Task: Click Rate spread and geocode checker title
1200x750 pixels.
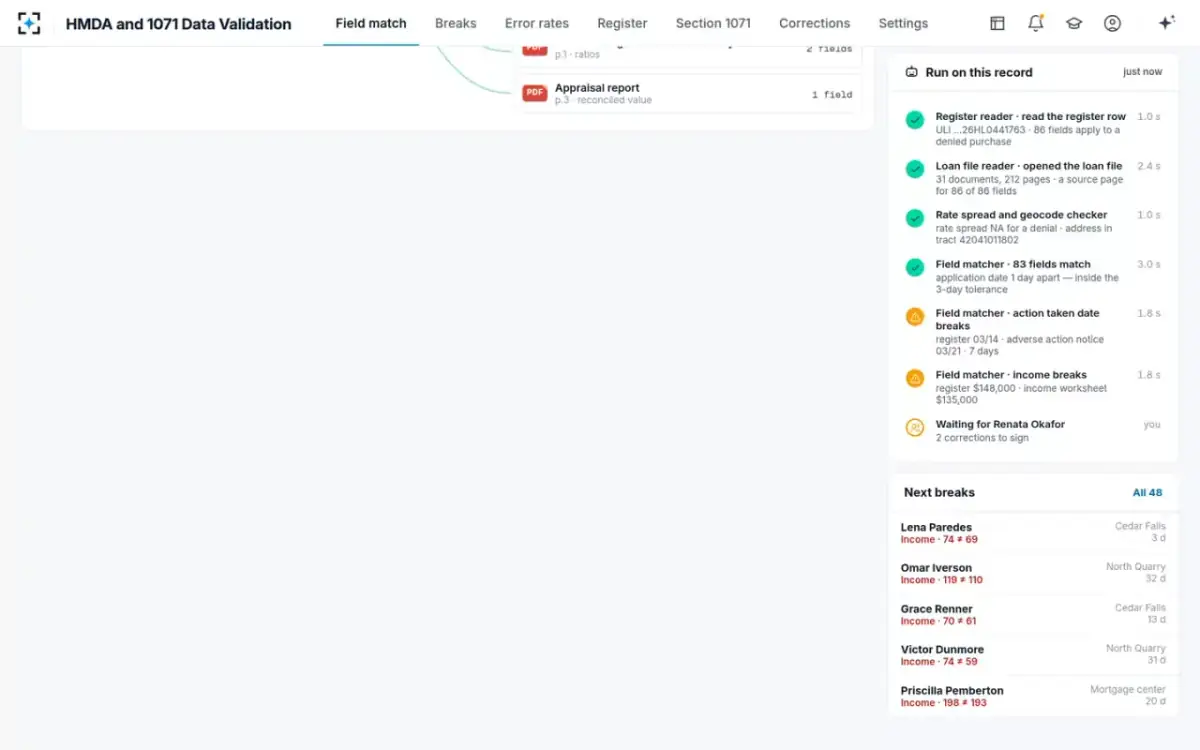Action: pos(1021,215)
